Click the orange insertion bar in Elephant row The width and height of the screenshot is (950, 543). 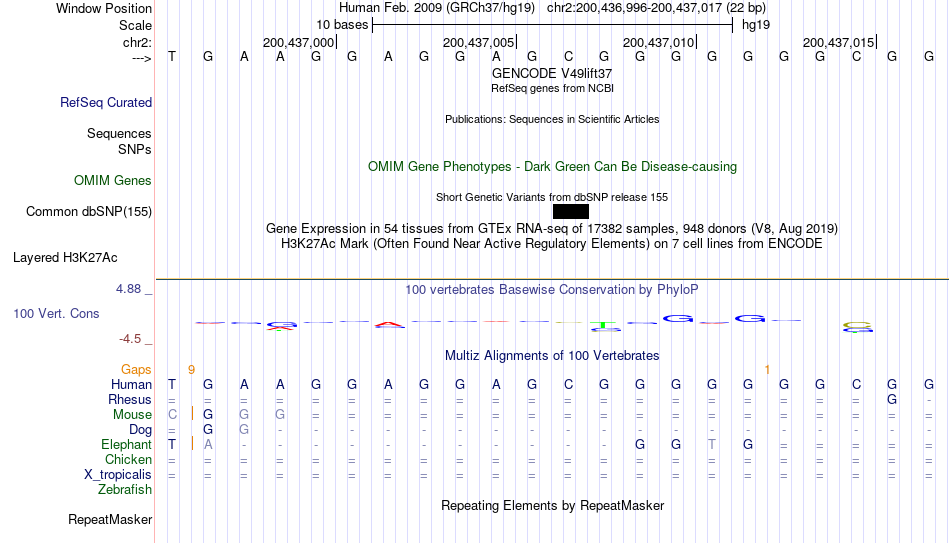coord(192,444)
